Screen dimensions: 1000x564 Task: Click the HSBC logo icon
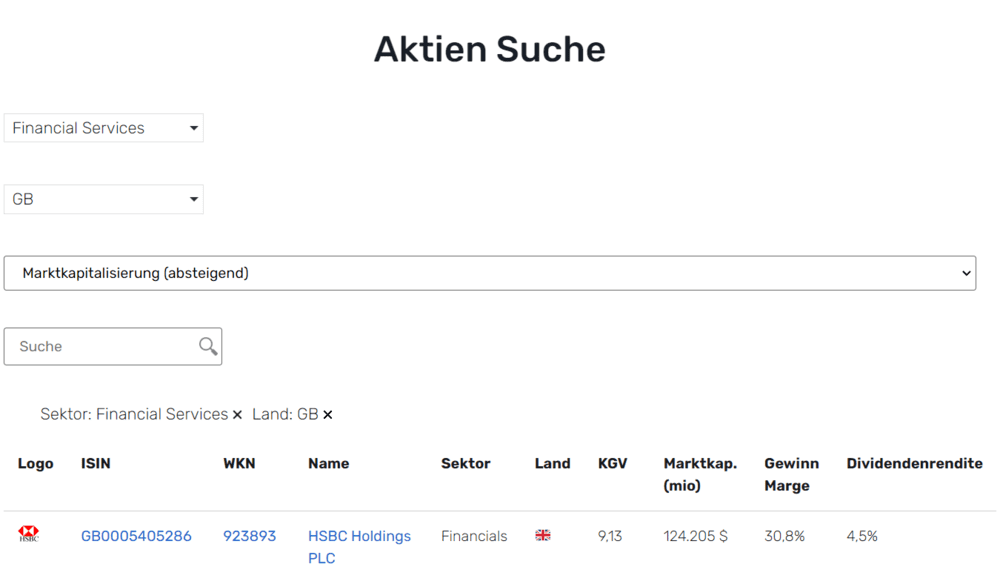29,533
